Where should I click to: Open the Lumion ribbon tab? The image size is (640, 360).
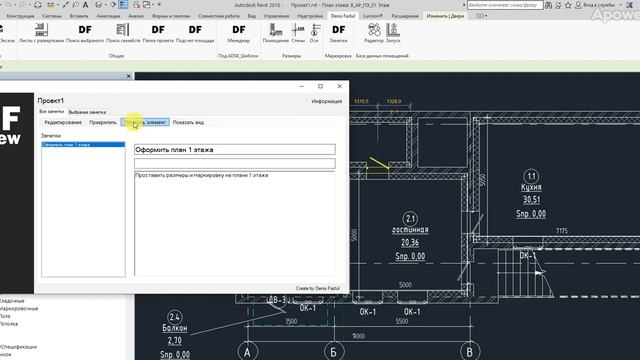tap(373, 16)
